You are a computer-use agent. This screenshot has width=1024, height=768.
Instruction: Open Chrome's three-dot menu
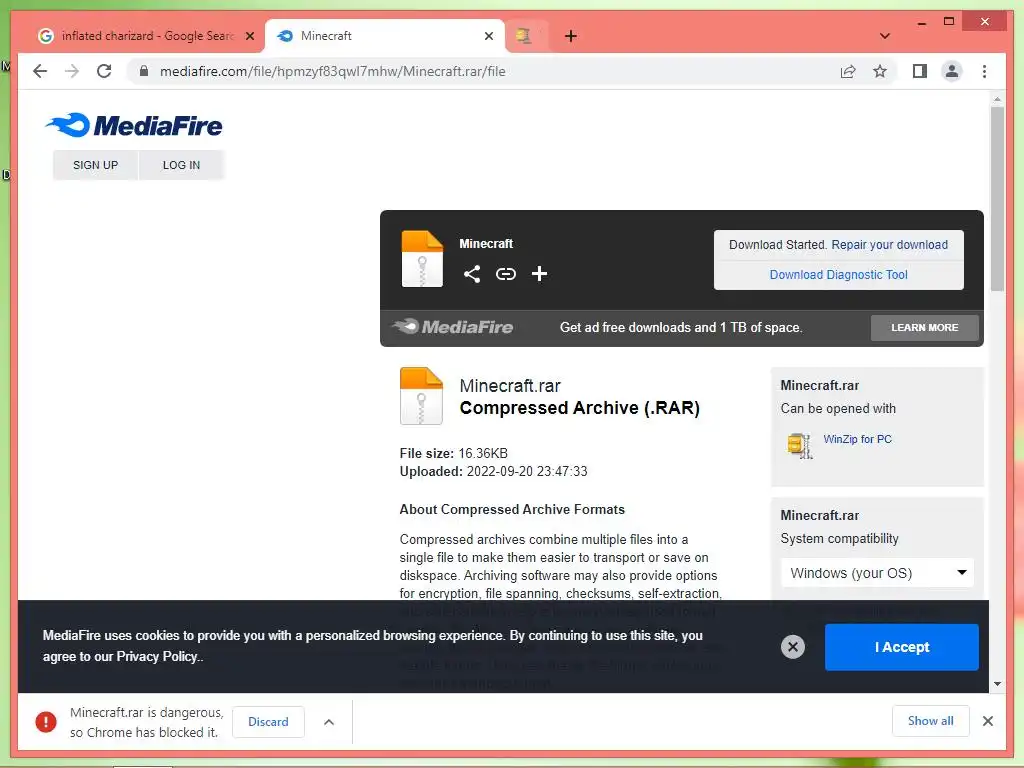(x=984, y=71)
